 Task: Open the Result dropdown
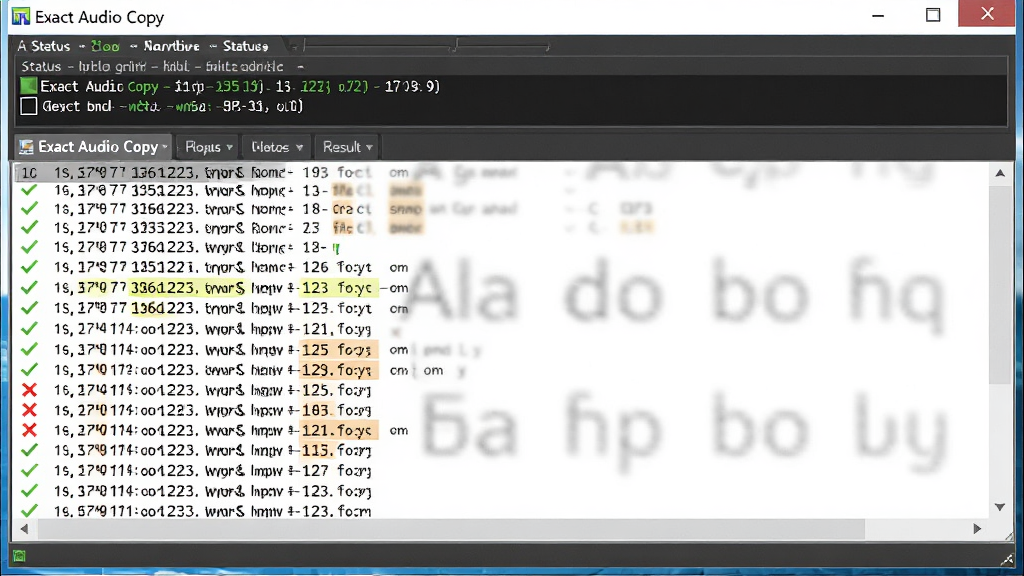[x=347, y=147]
